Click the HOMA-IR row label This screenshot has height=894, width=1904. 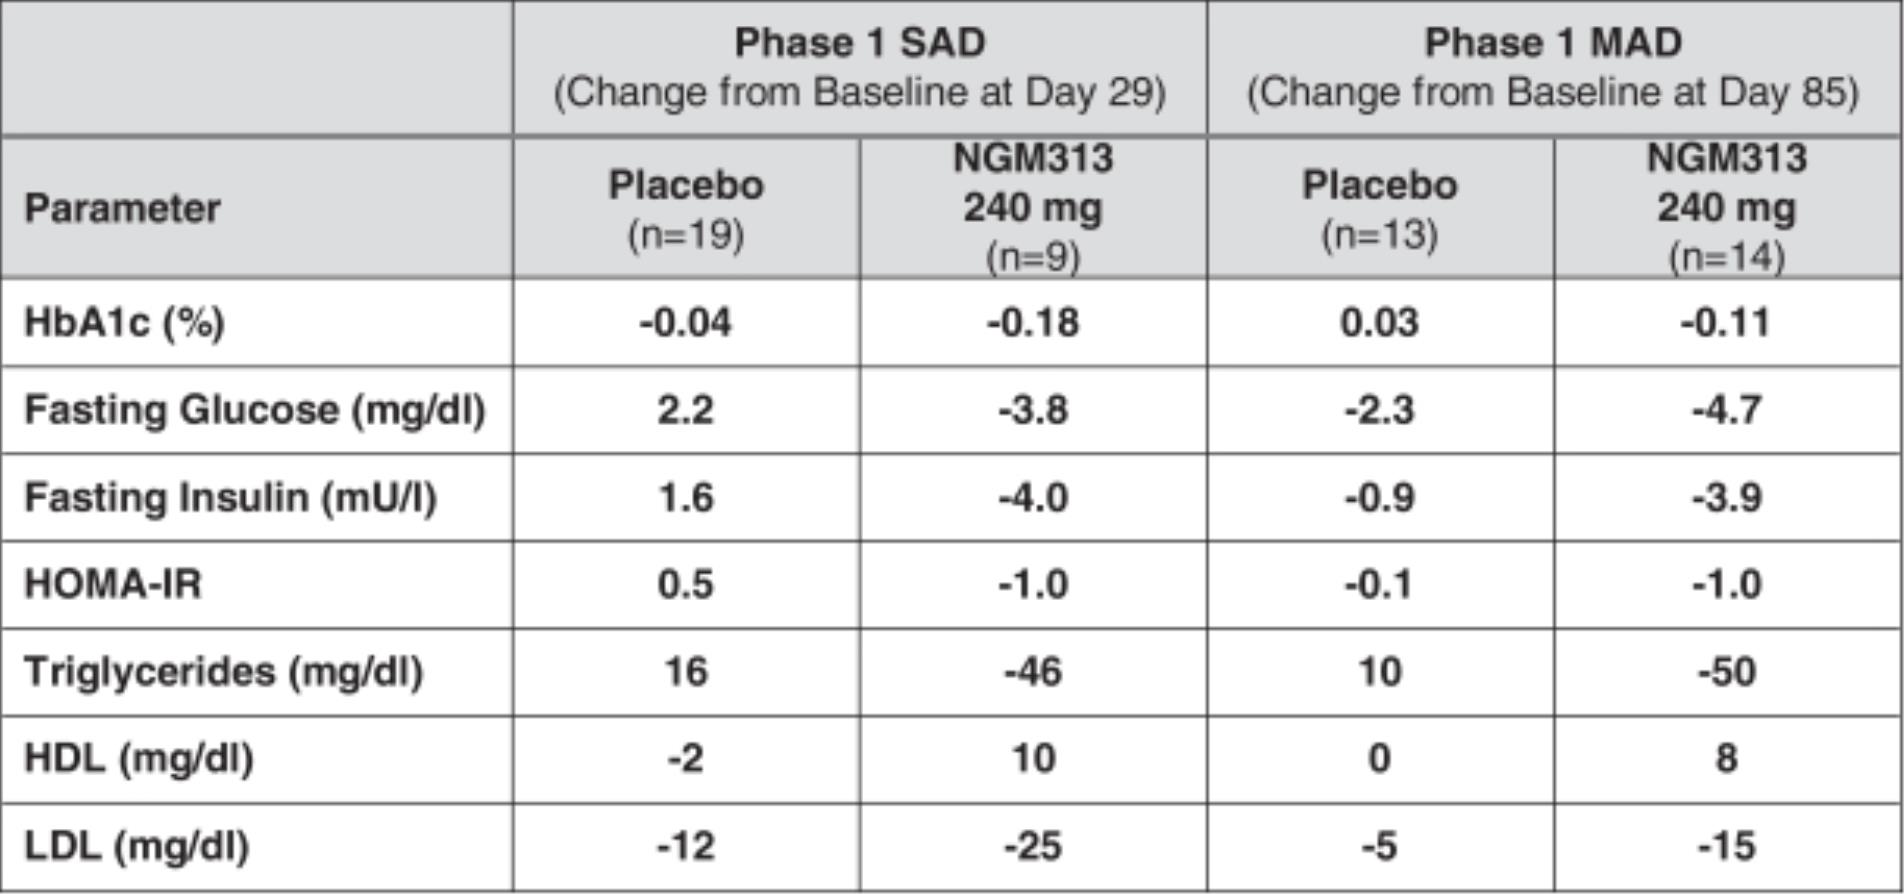(x=113, y=584)
